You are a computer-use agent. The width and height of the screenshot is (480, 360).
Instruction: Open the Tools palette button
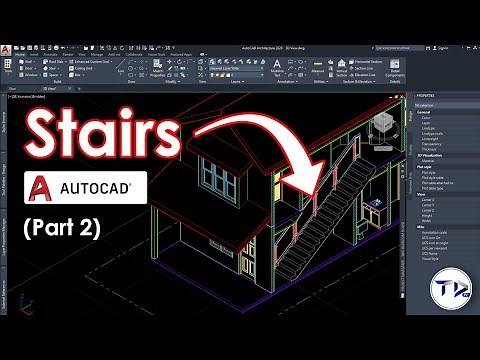[x=8, y=66]
